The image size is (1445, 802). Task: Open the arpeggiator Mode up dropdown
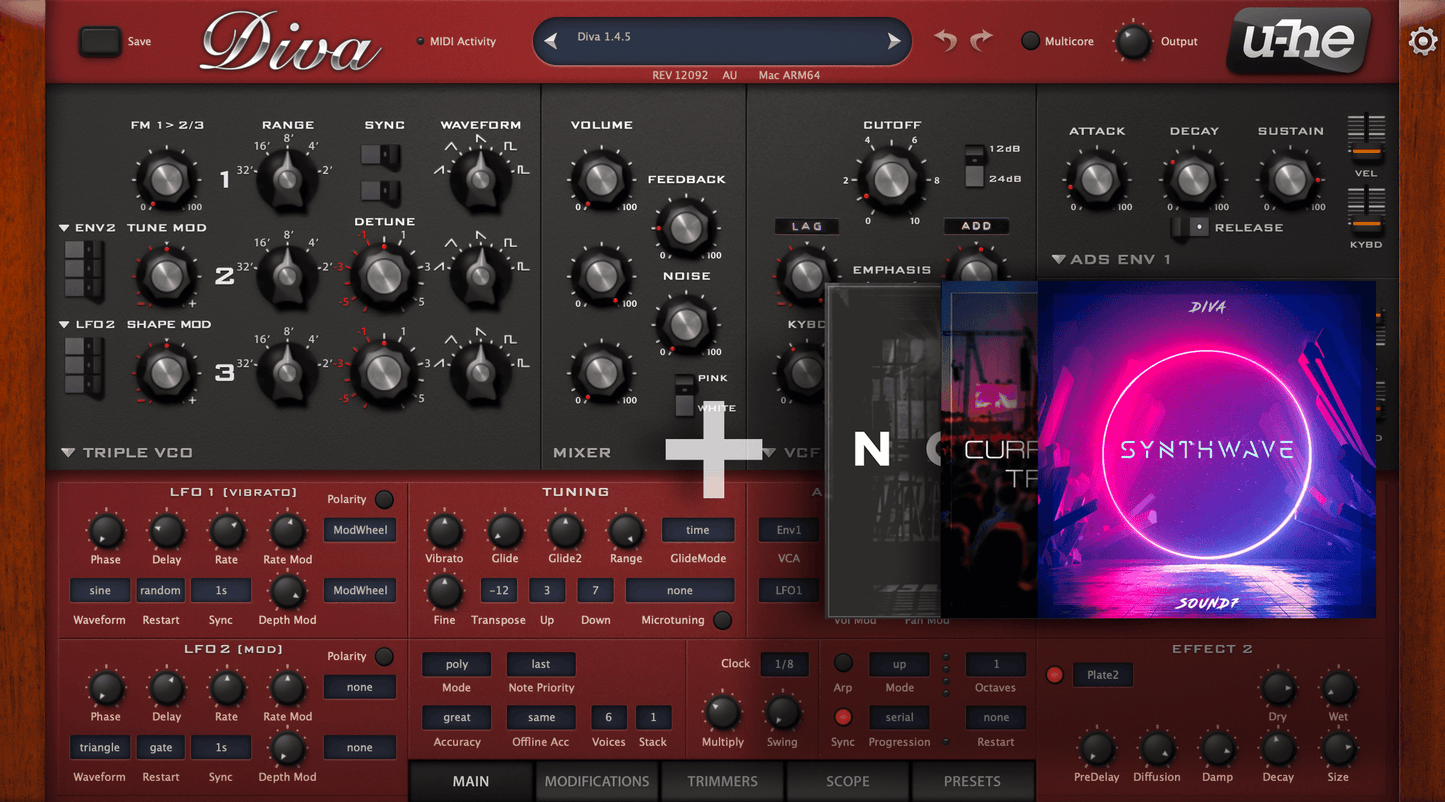899,664
